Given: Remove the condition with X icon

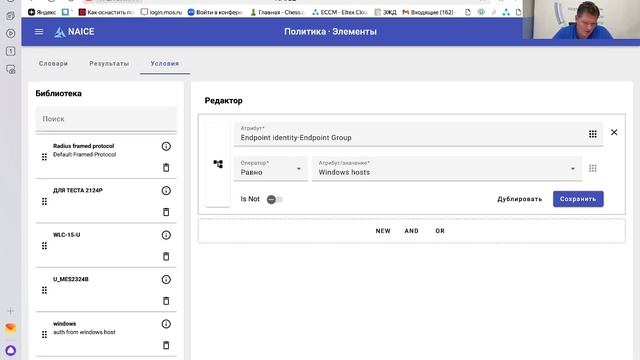Looking at the screenshot, I should [614, 132].
